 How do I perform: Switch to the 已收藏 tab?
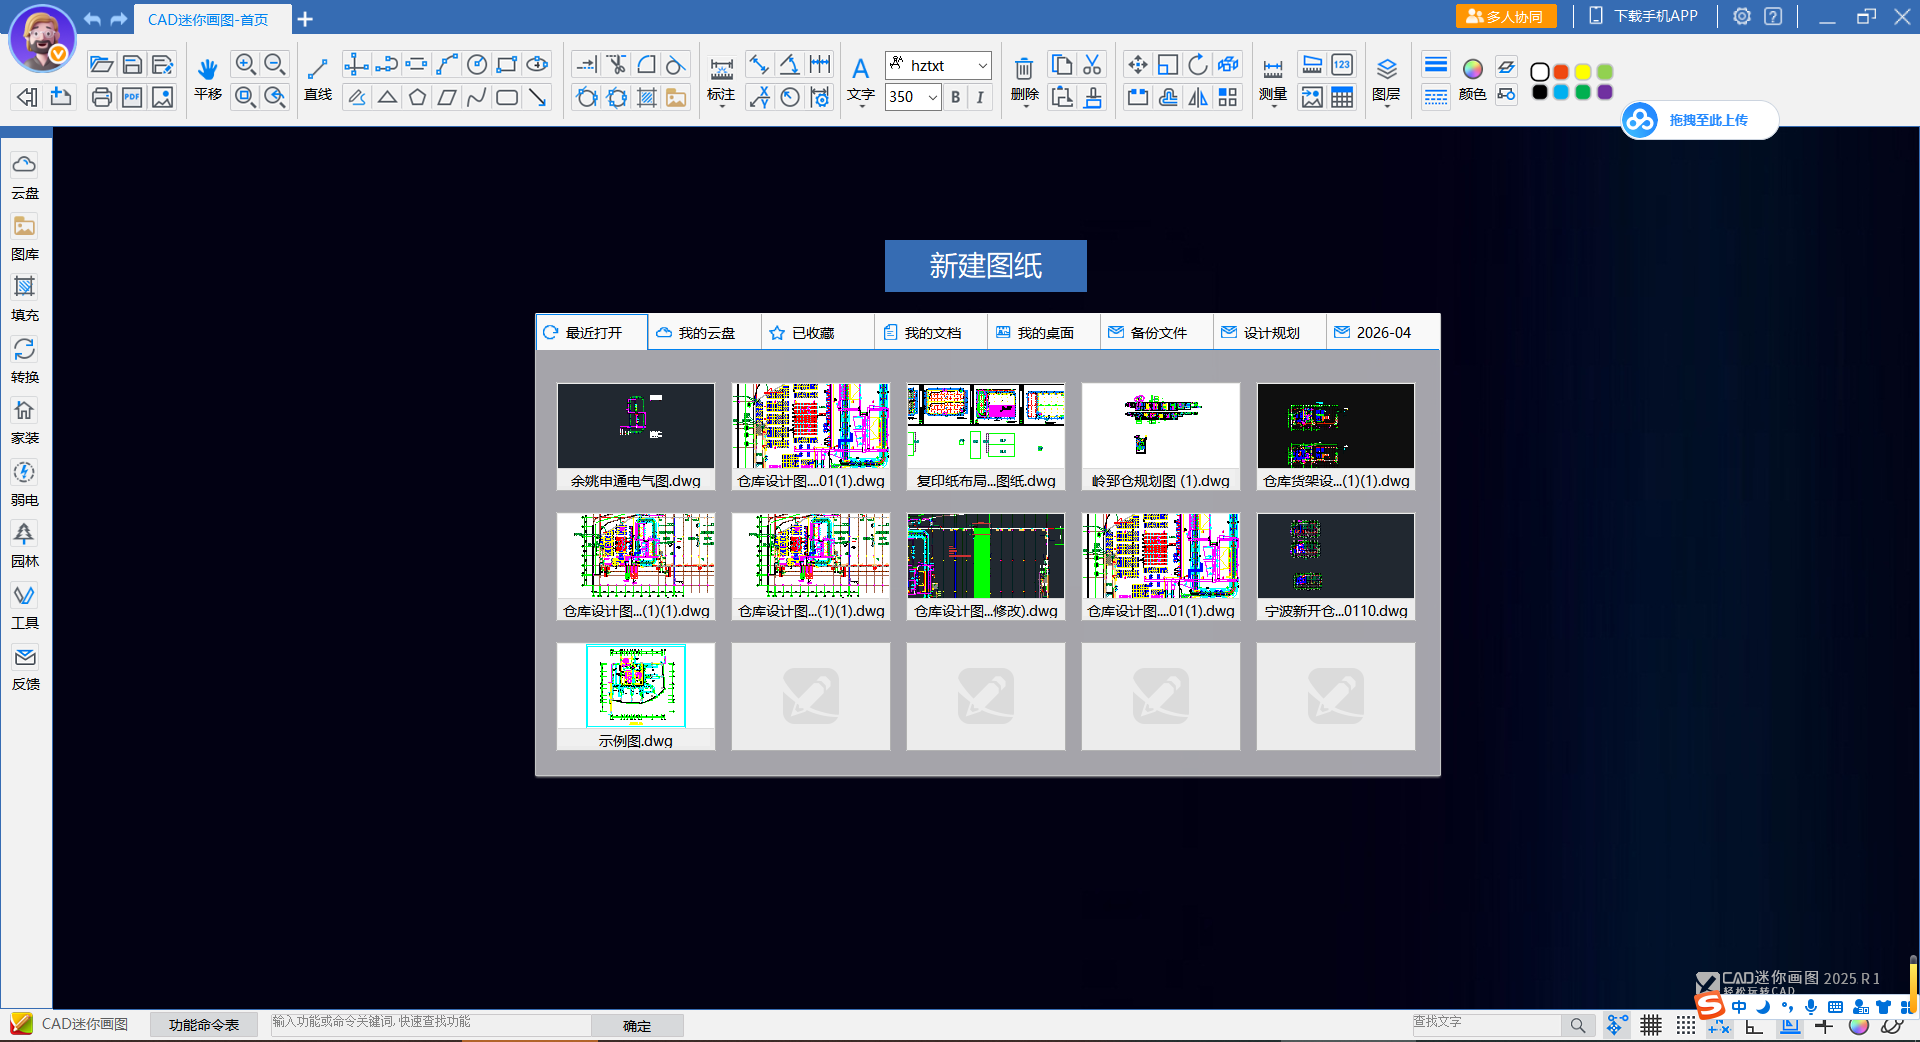(818, 333)
